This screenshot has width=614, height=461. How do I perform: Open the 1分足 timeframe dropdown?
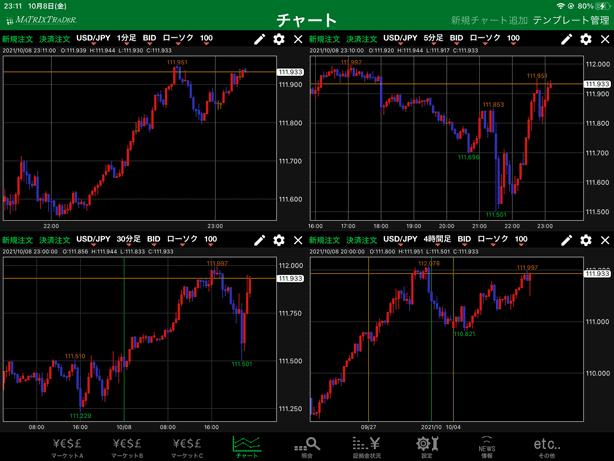click(126, 38)
